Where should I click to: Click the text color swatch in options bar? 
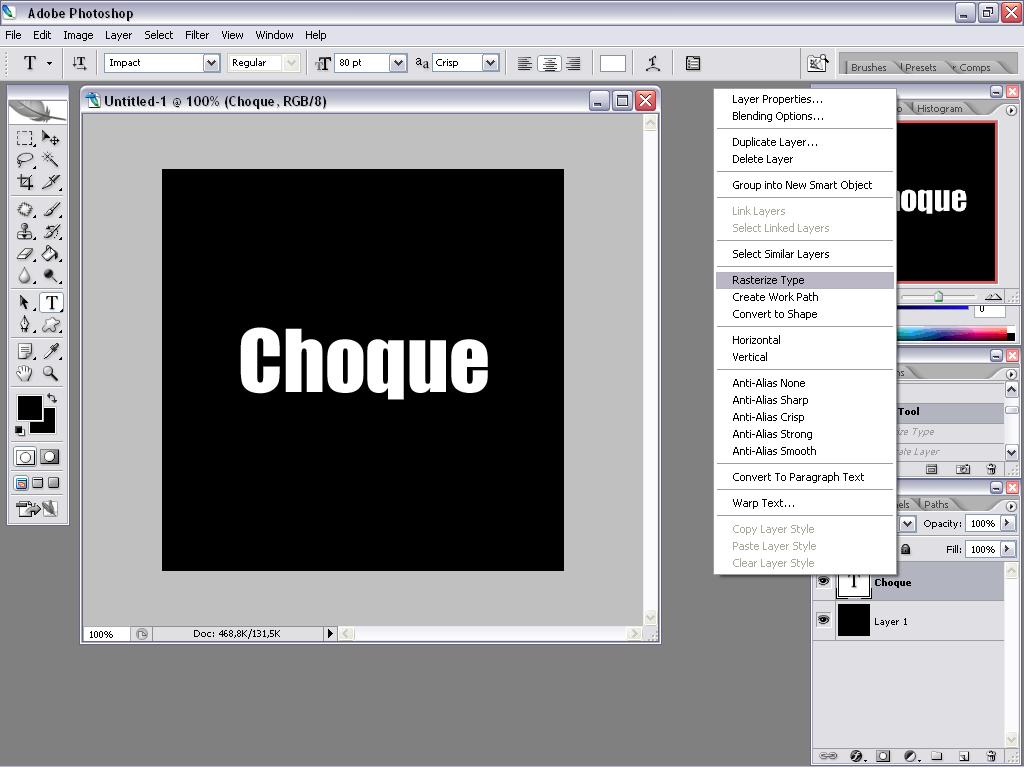click(x=613, y=63)
